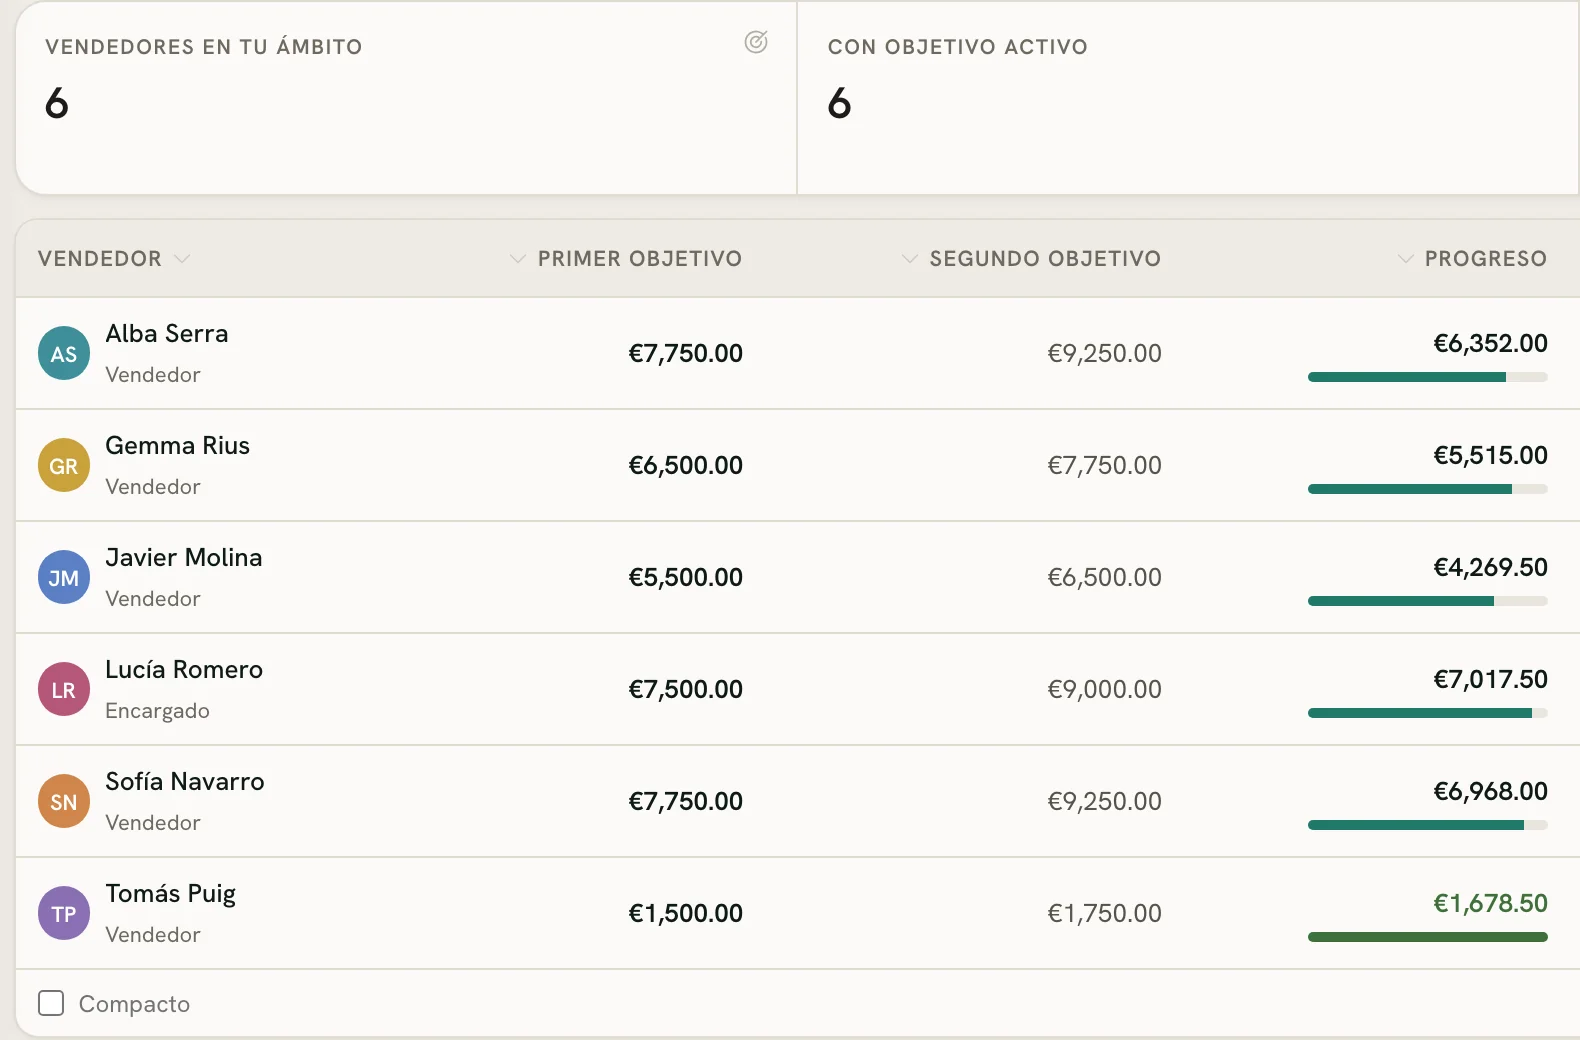Open the Segundo Objetivo column chevron
This screenshot has height=1040, width=1580.
click(909, 258)
